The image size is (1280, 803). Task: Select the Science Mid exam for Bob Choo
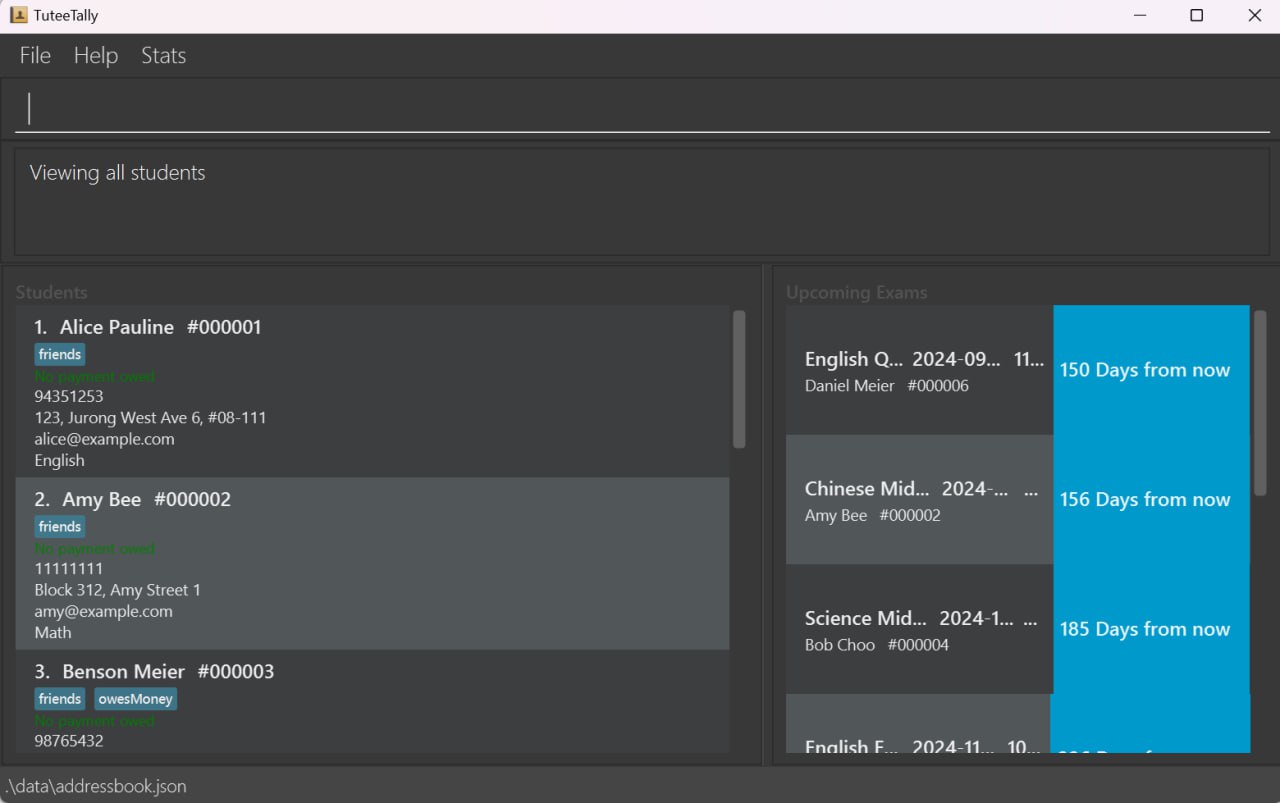pyautogui.click(x=918, y=629)
